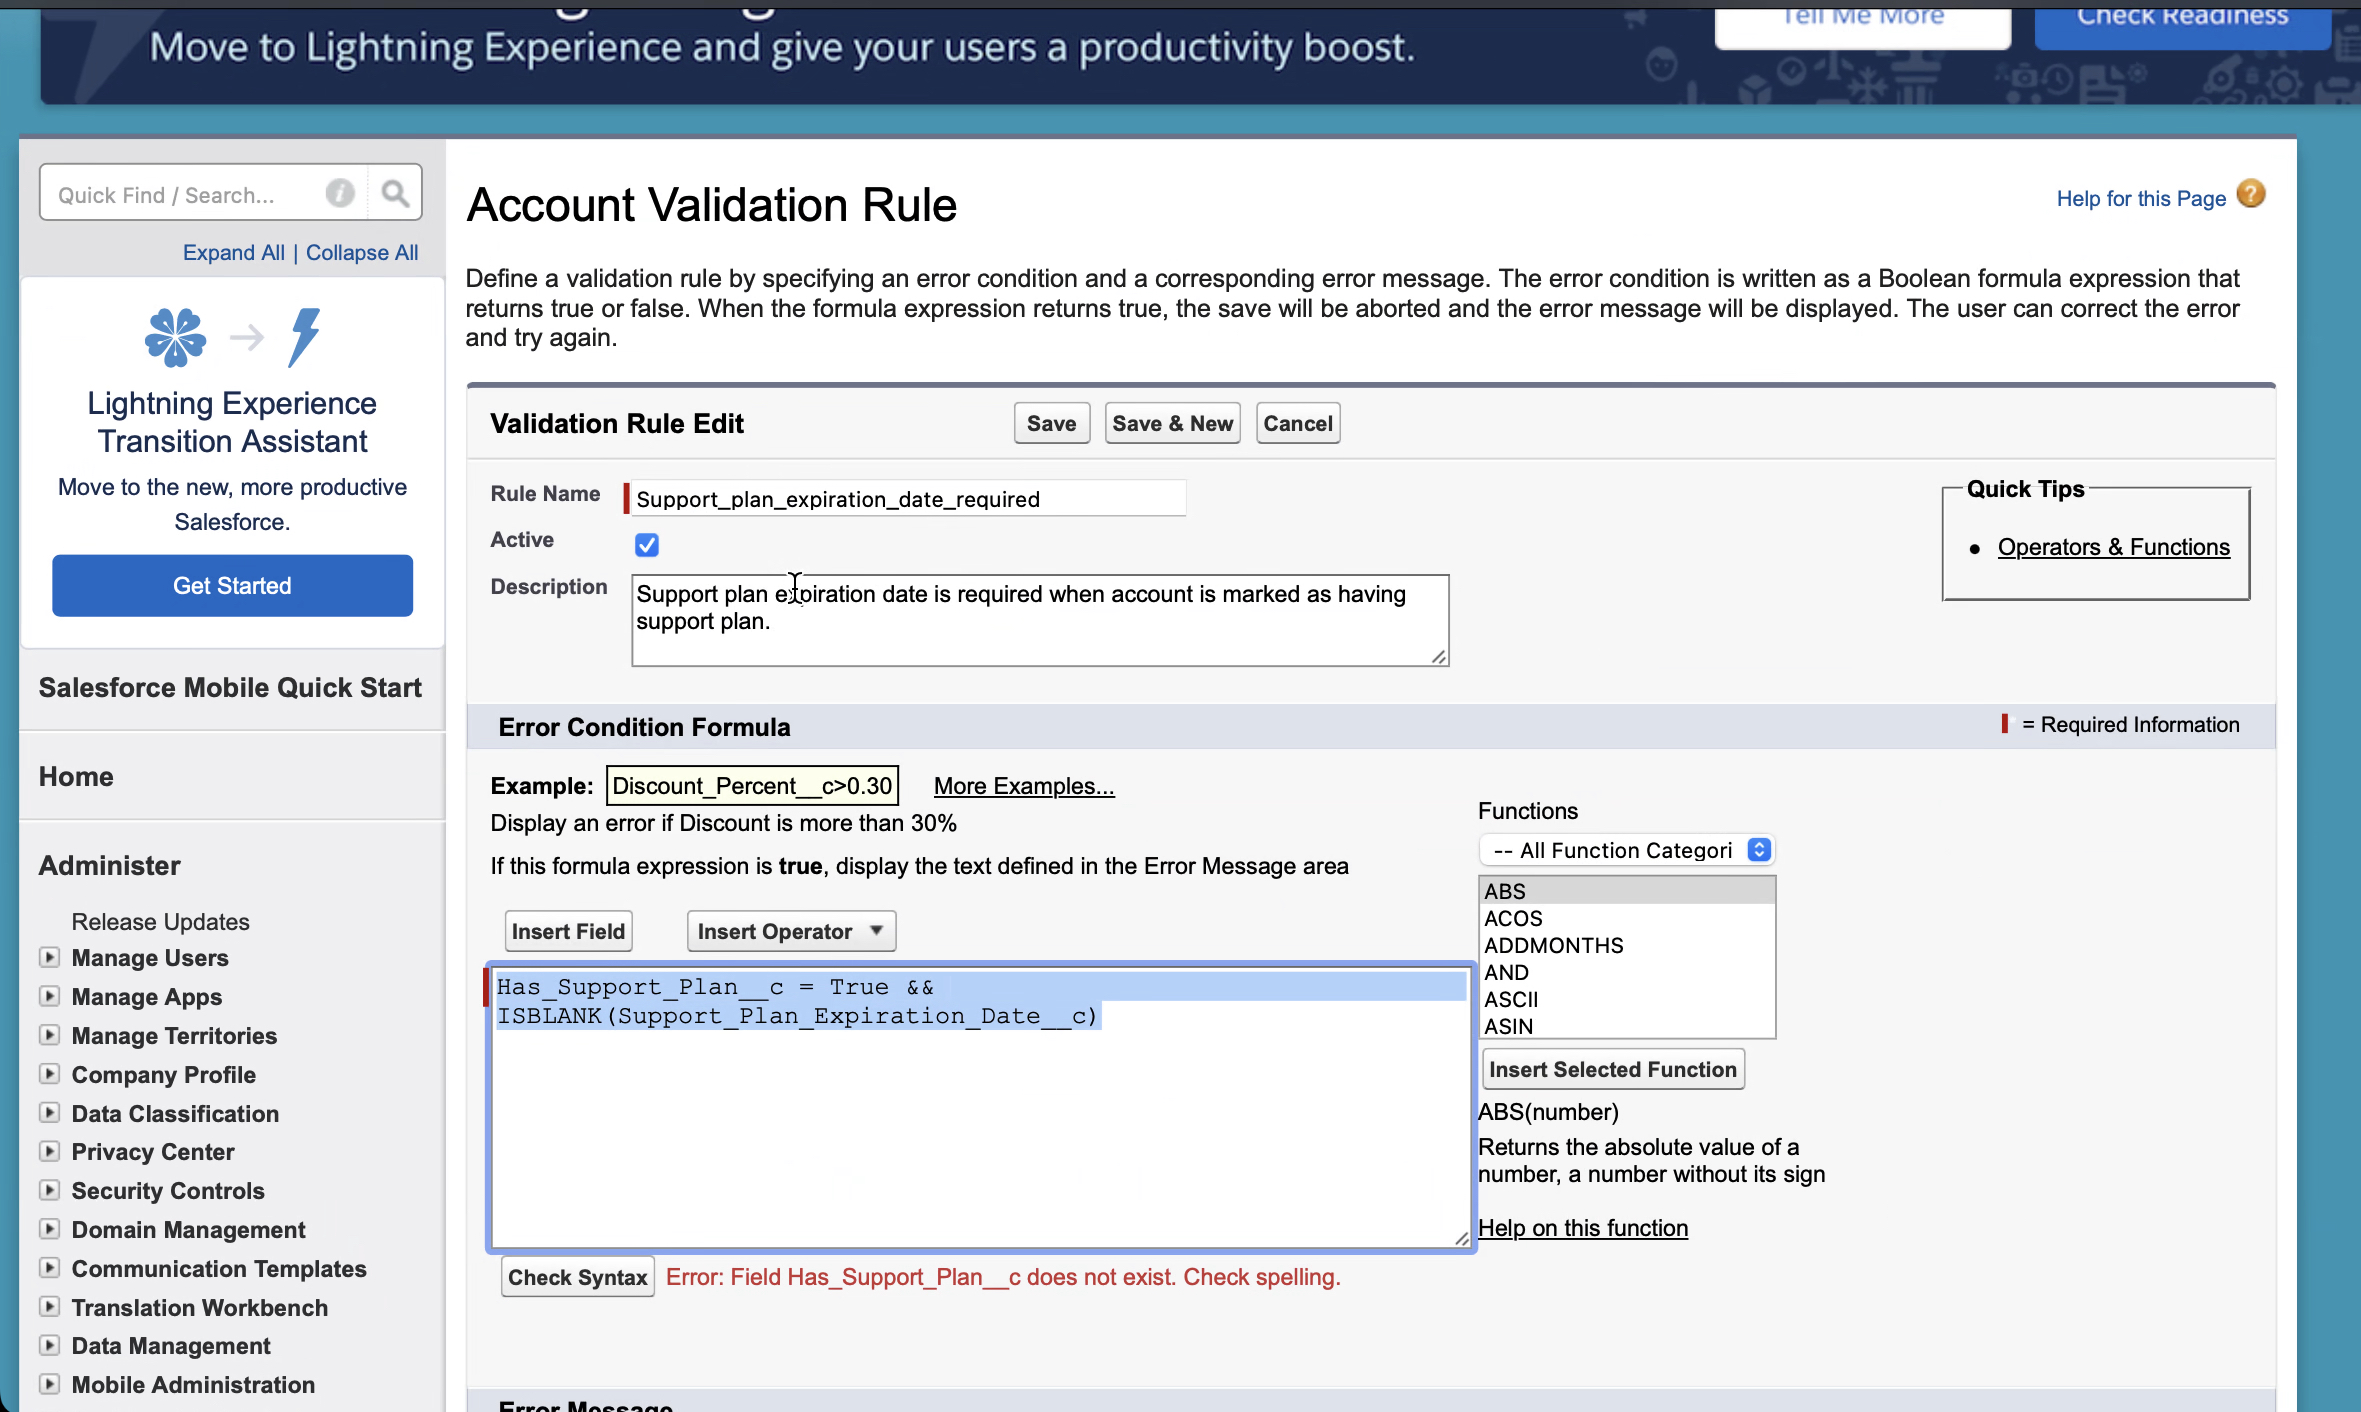The width and height of the screenshot is (2361, 1412).
Task: Open the Insert Operator dropdown
Action: pyautogui.click(x=790, y=931)
